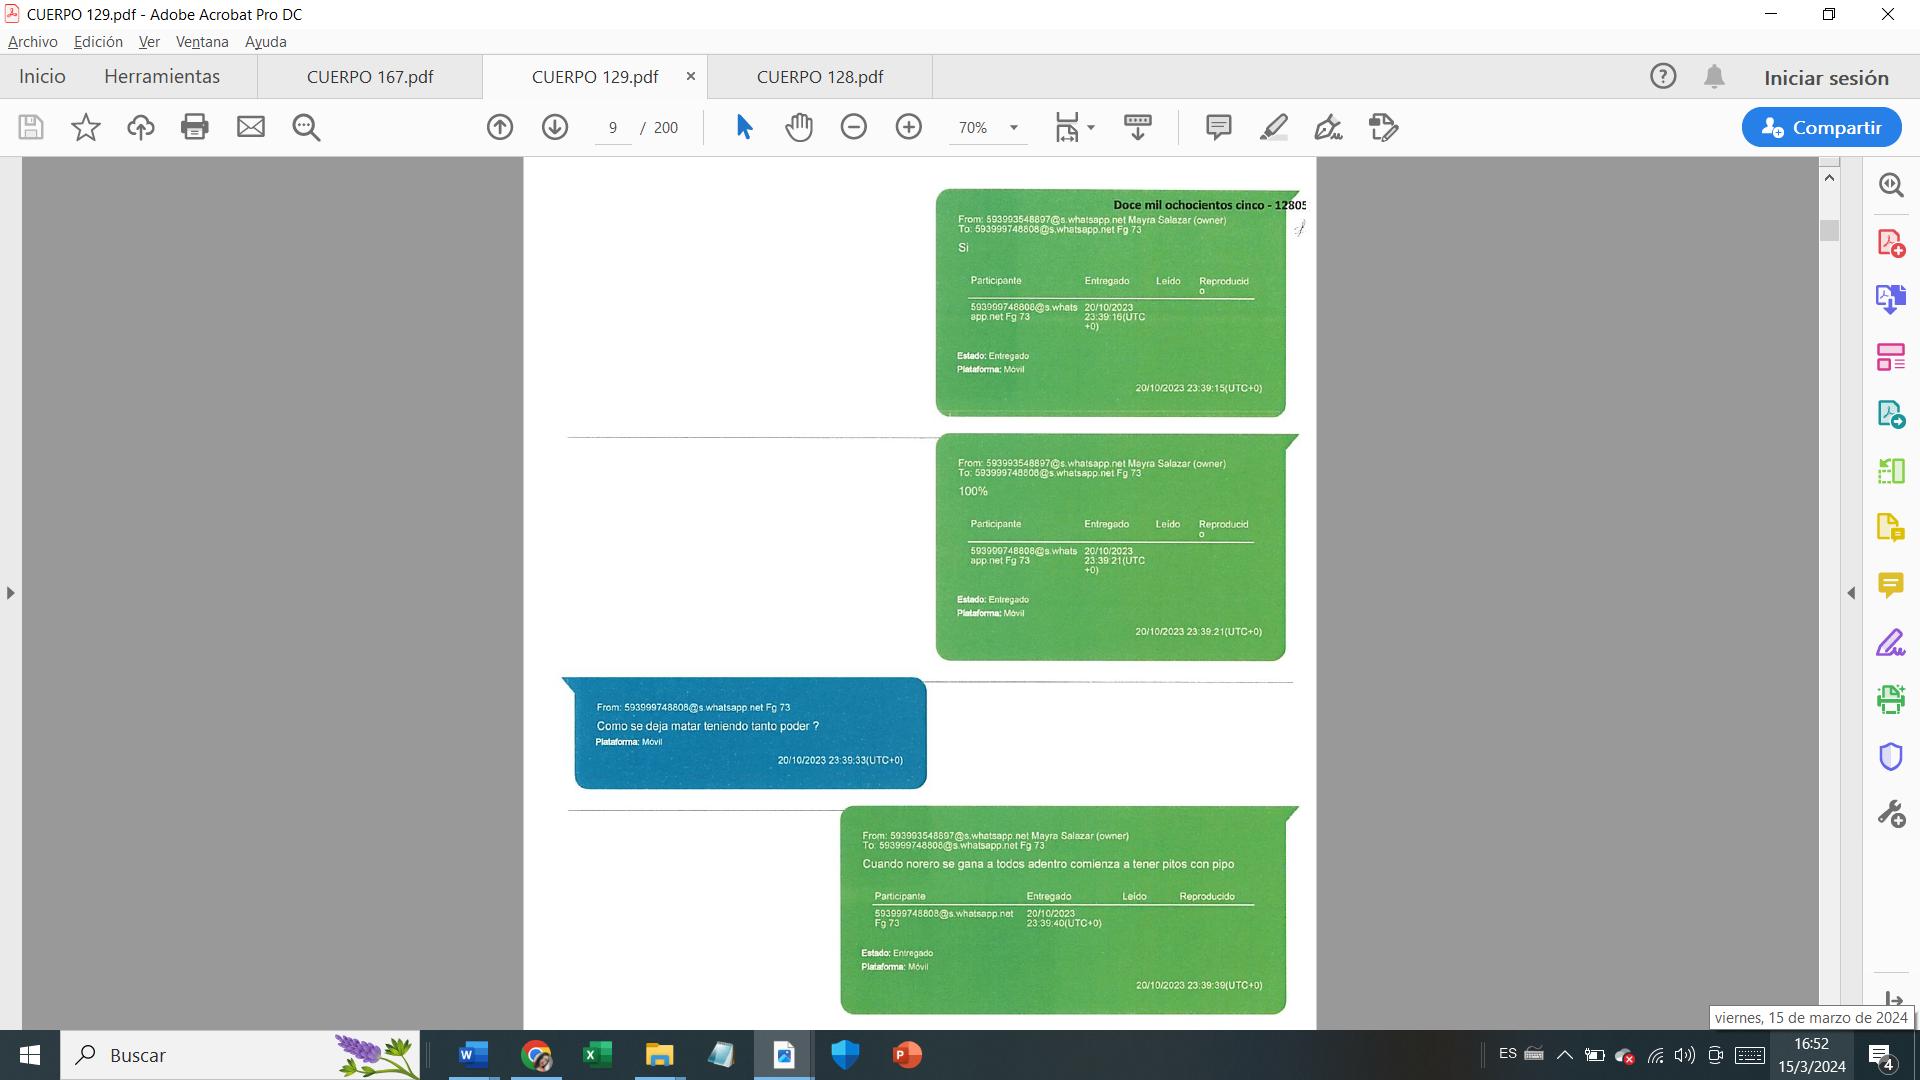Open volume control in system tray

[x=1685, y=1055]
